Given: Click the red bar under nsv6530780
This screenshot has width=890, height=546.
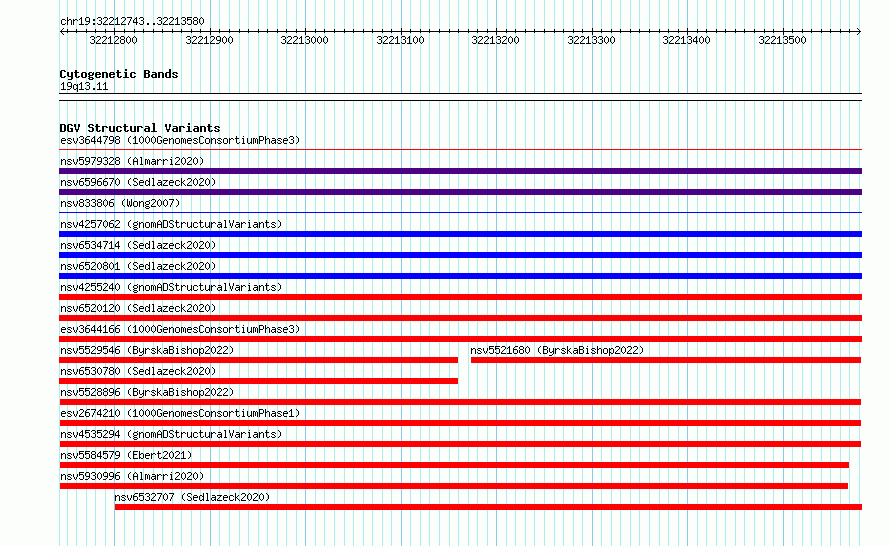Looking at the screenshot, I should (258, 381).
